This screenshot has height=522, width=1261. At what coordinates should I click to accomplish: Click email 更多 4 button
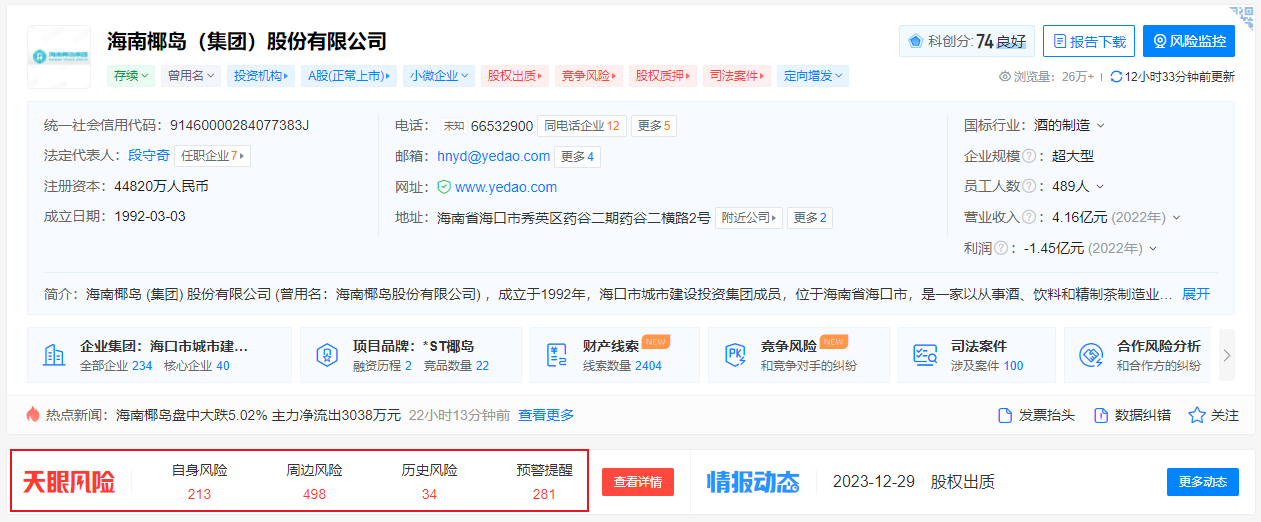[x=579, y=156]
